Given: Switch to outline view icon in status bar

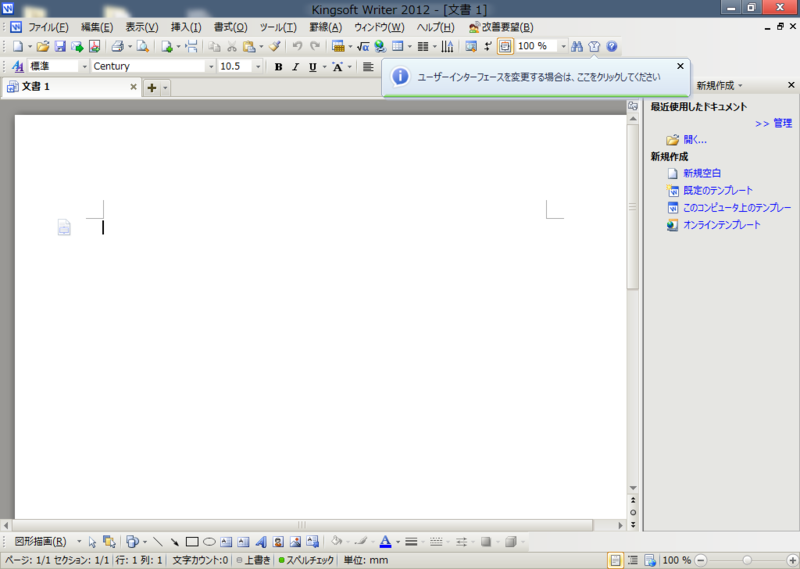Looking at the screenshot, I should (633, 560).
